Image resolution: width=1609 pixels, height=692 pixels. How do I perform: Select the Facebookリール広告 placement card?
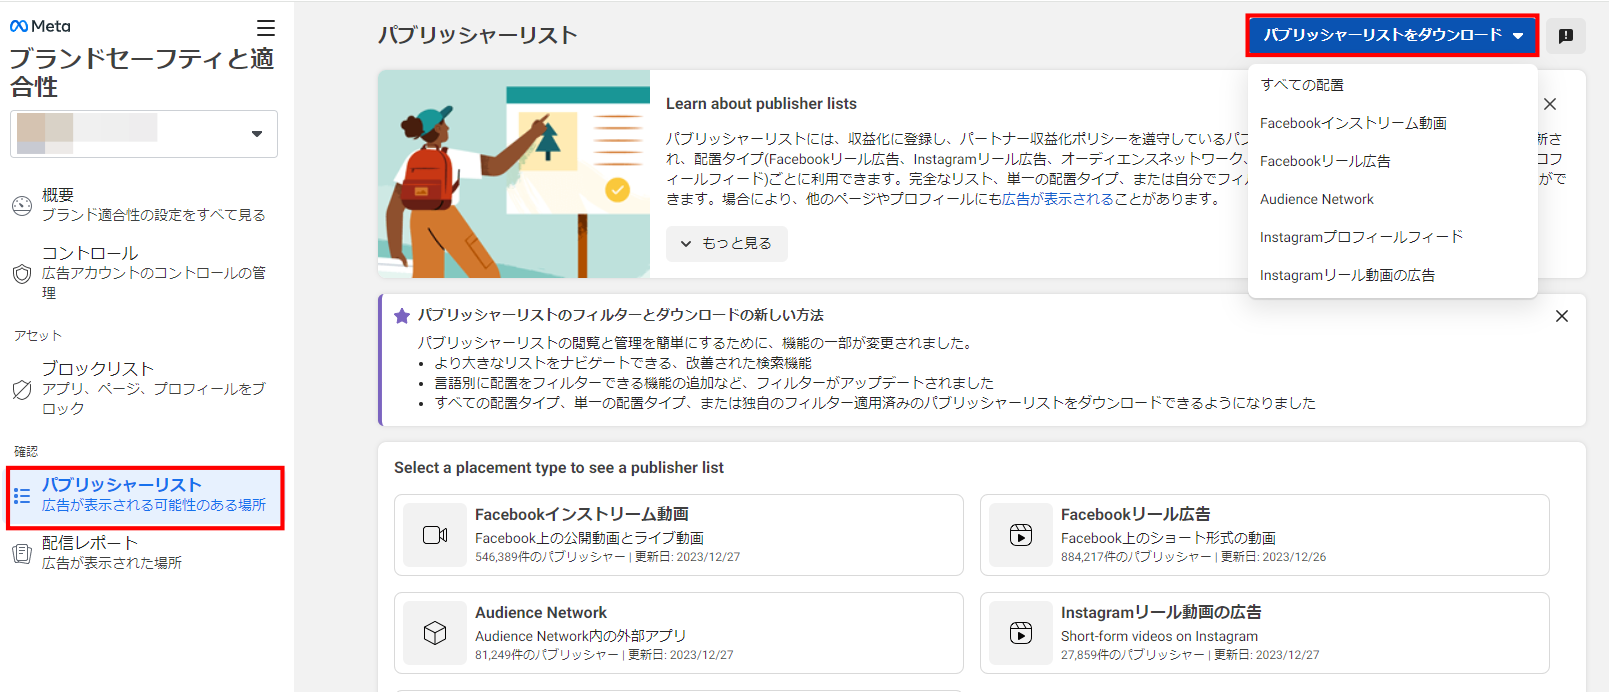(x=1264, y=535)
